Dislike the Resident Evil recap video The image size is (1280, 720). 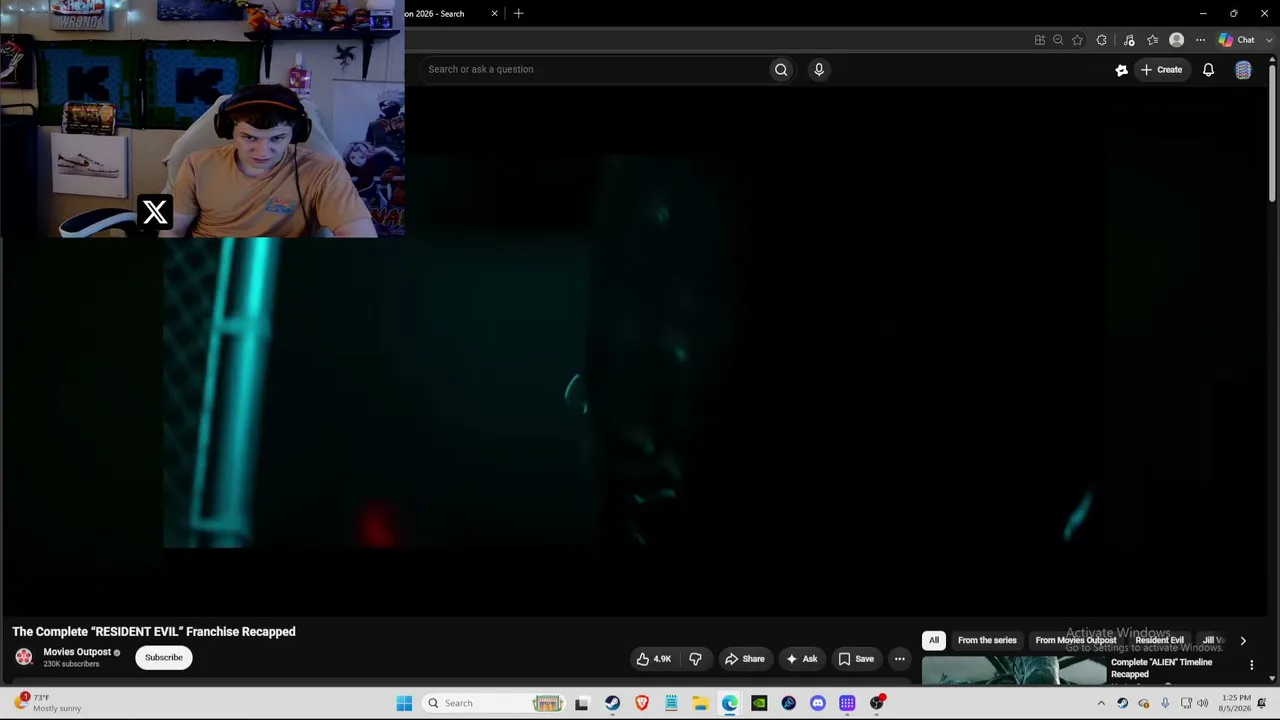[695, 659]
